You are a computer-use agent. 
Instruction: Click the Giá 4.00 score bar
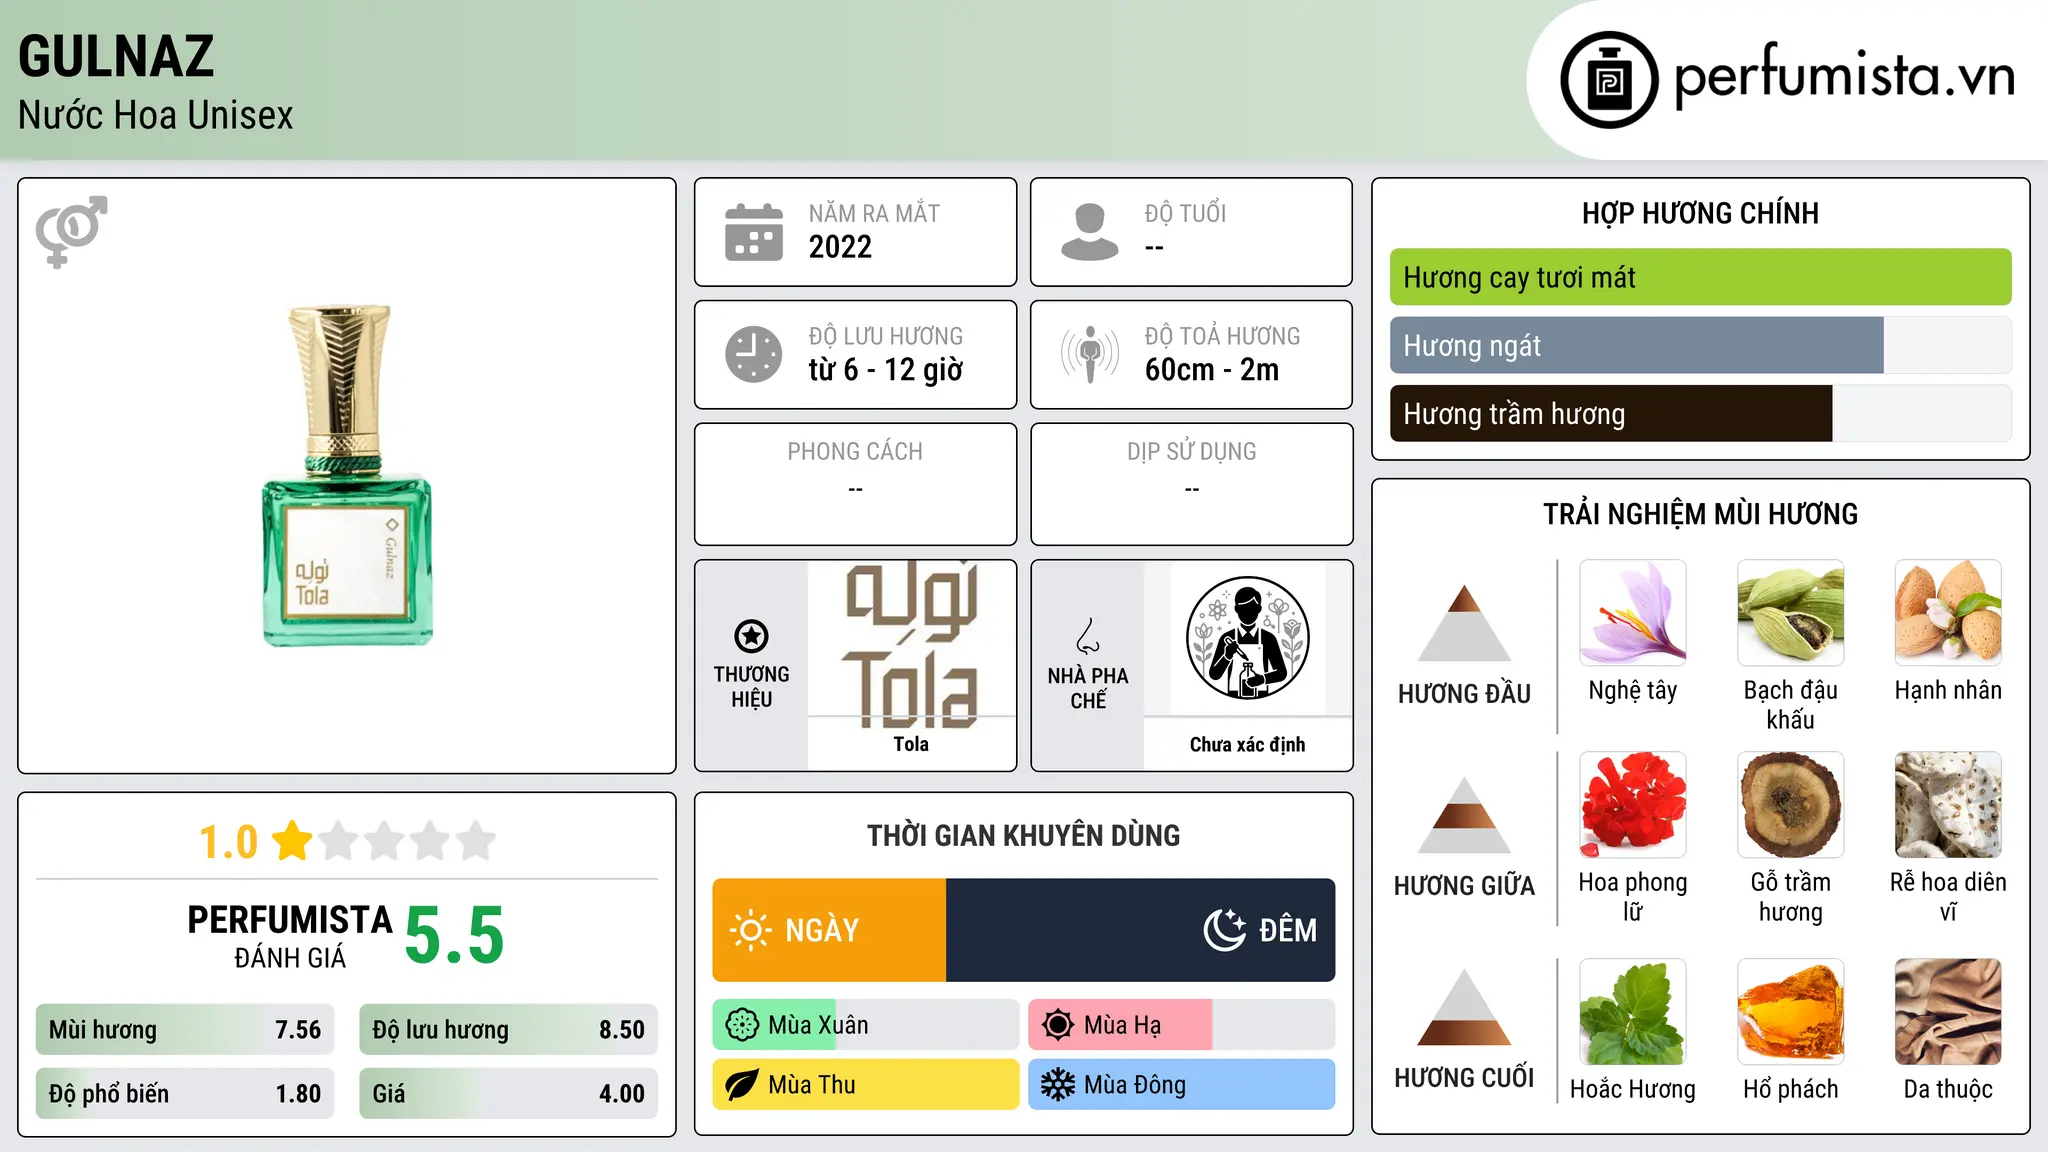pos(508,1093)
